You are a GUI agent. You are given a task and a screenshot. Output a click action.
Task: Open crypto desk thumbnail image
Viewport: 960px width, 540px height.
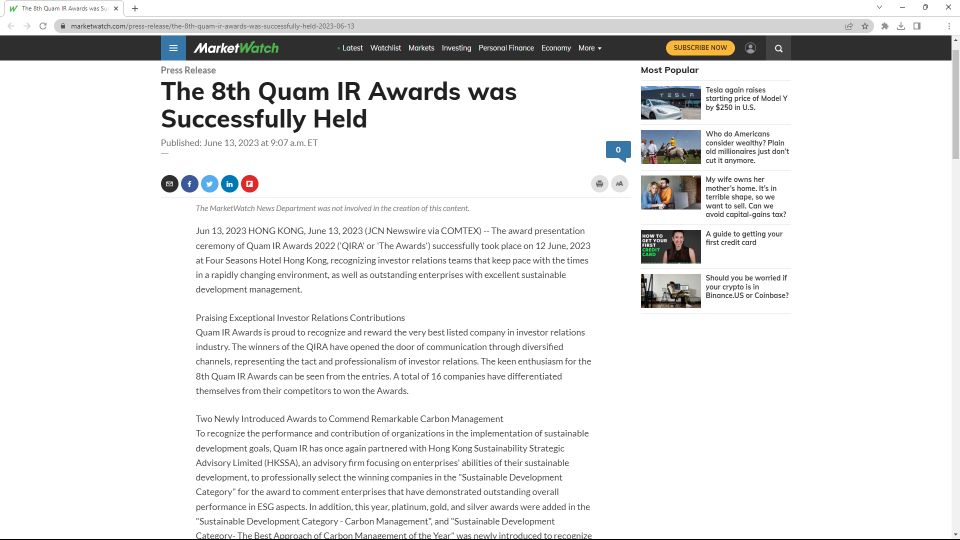click(x=670, y=291)
